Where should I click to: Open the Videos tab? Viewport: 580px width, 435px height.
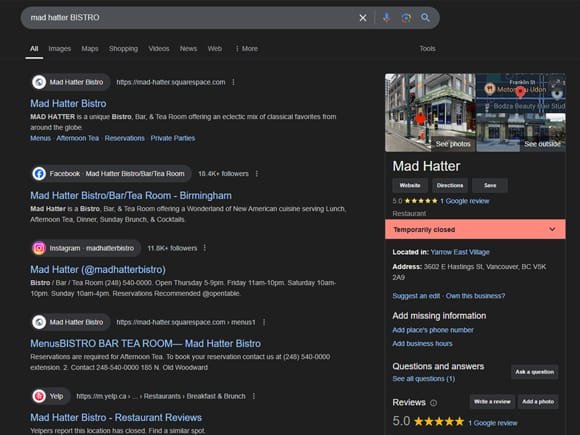click(x=159, y=49)
